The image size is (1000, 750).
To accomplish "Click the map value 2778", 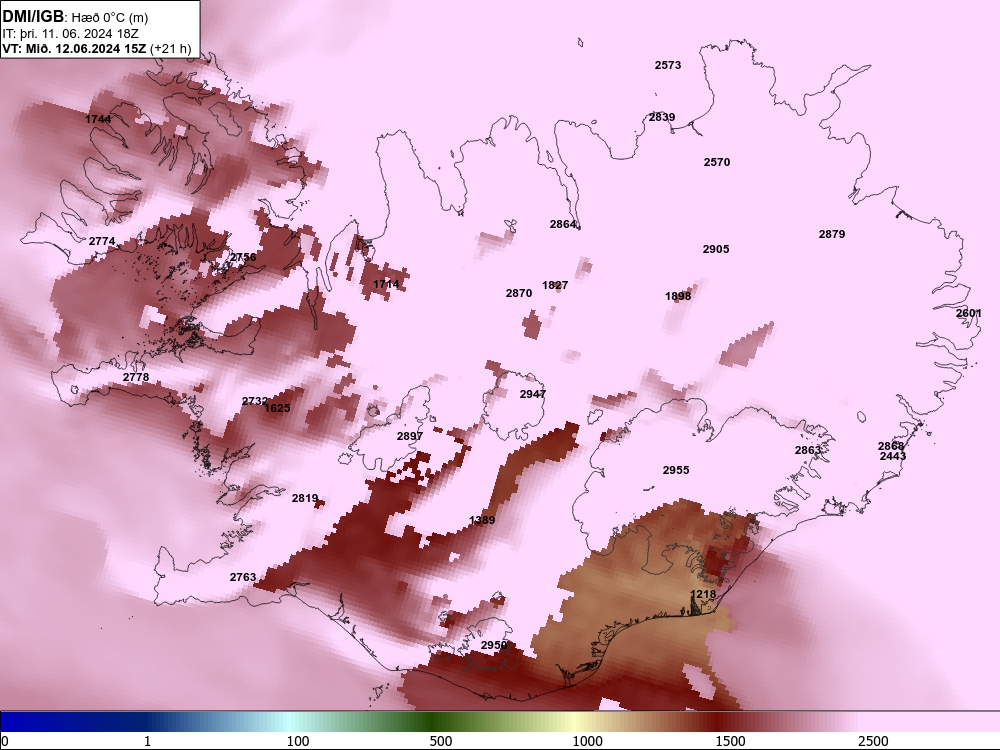I will click(136, 378).
